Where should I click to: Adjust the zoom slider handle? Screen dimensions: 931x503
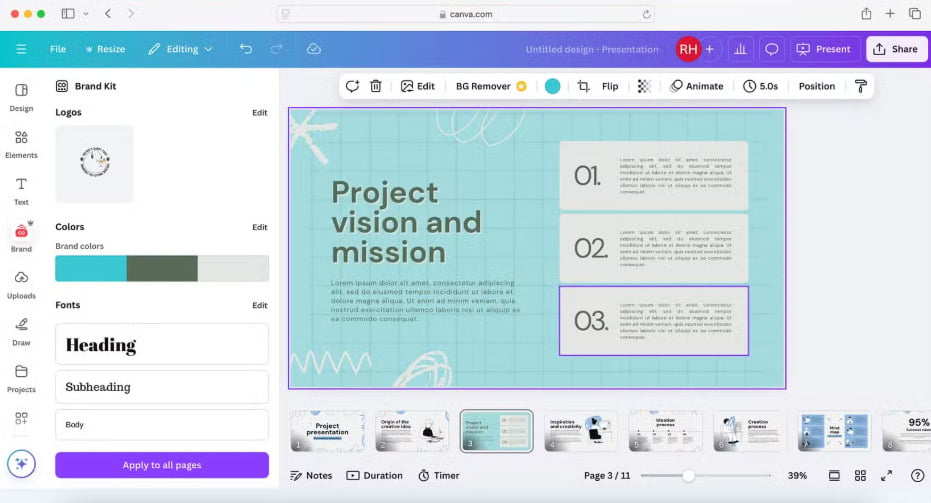(x=688, y=476)
